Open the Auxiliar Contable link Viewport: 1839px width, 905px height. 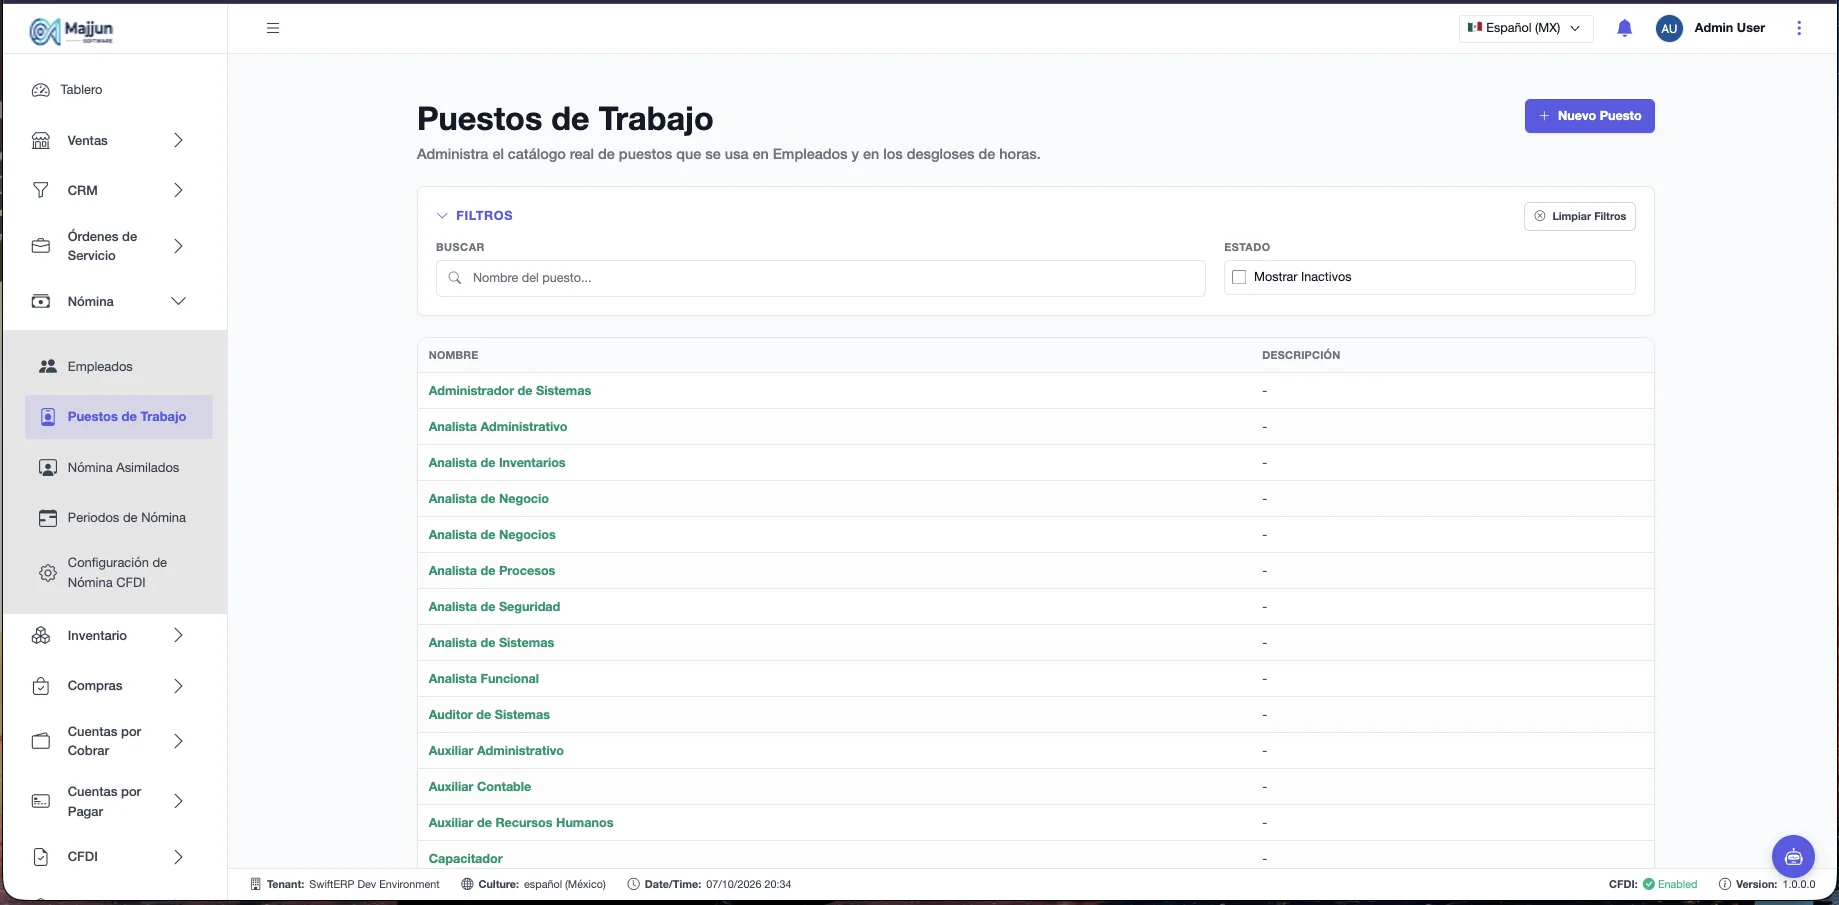click(480, 787)
